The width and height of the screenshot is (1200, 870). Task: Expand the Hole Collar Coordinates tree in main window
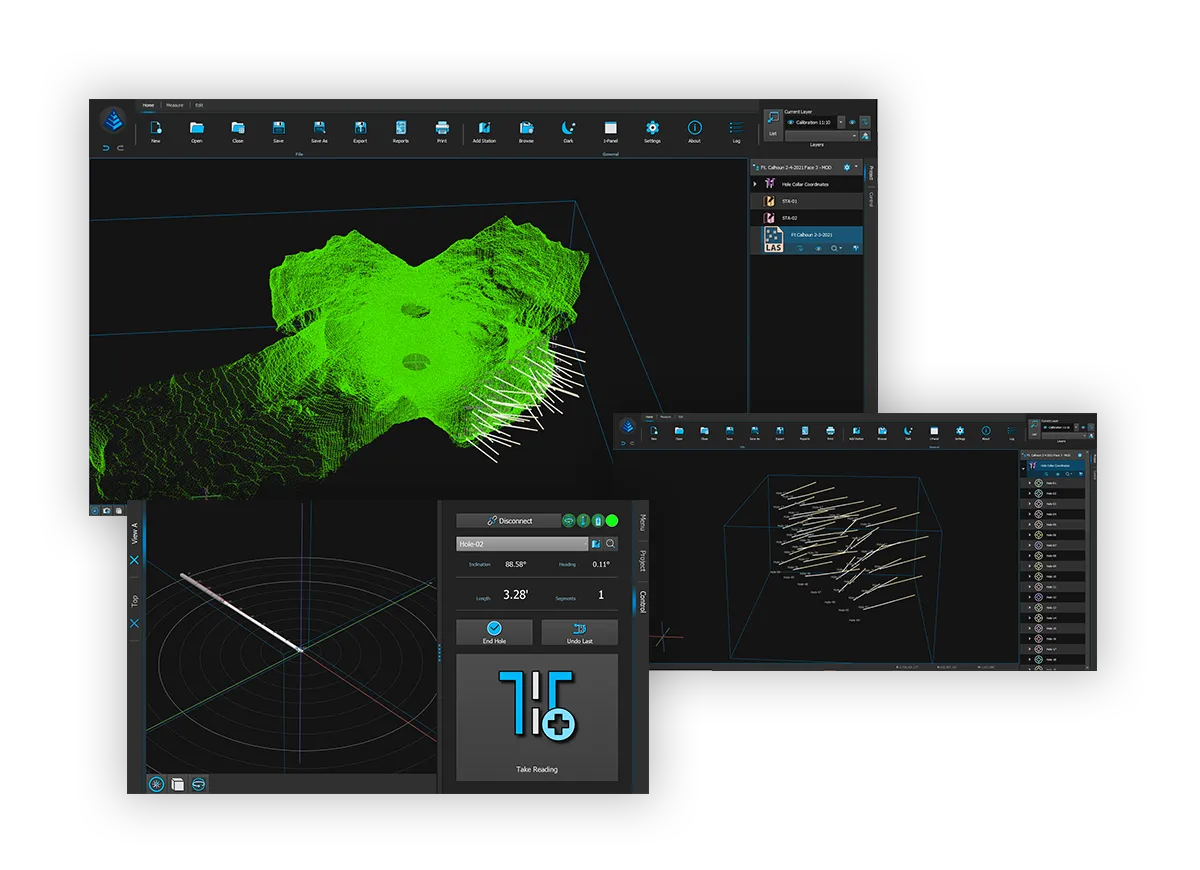tap(755, 184)
